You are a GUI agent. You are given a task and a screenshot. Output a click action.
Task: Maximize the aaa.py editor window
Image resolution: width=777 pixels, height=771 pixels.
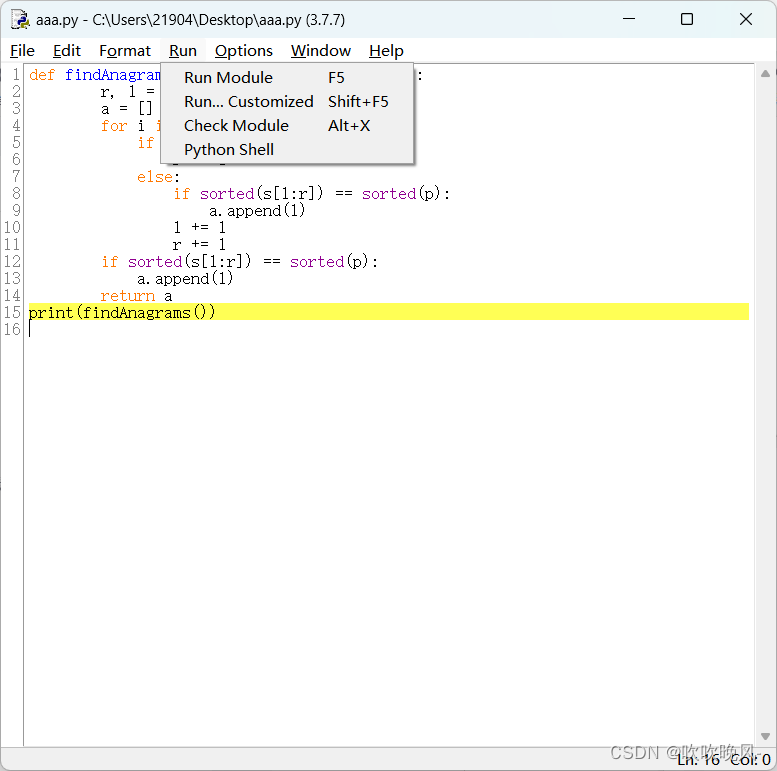coord(687,19)
